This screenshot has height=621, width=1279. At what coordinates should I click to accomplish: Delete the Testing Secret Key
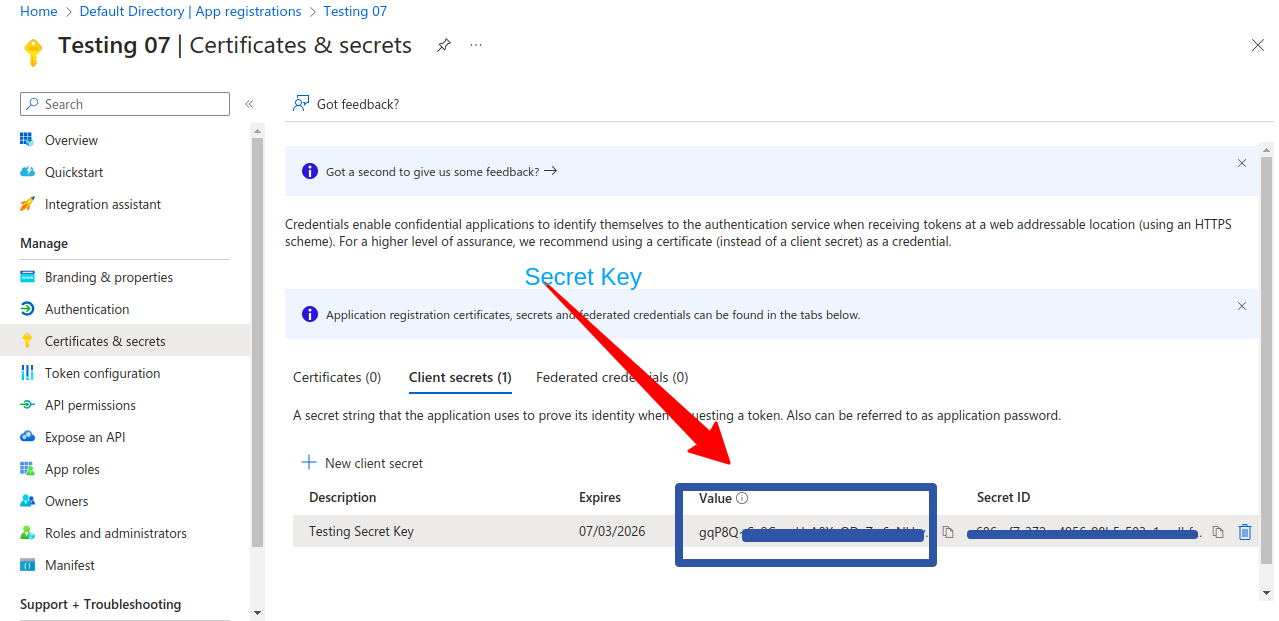click(x=1244, y=531)
